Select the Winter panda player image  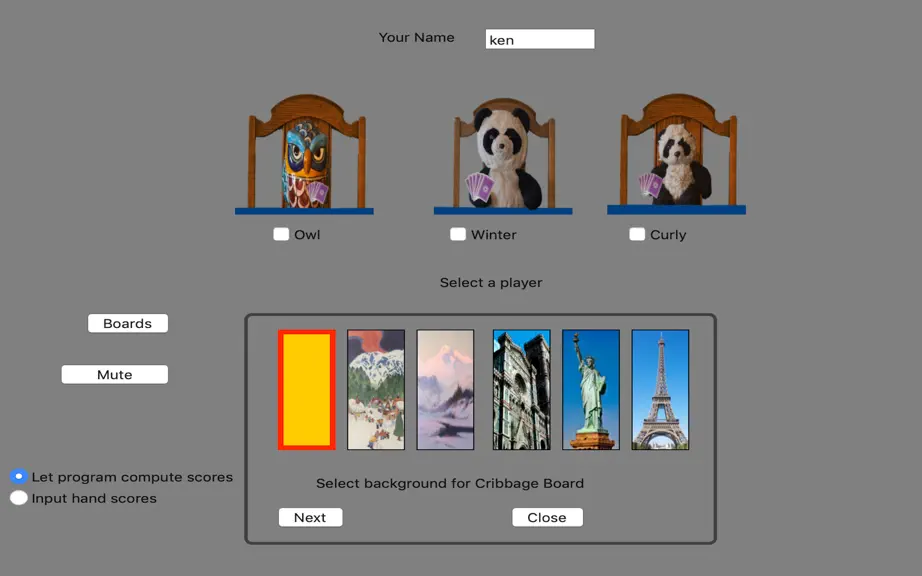coord(503,156)
